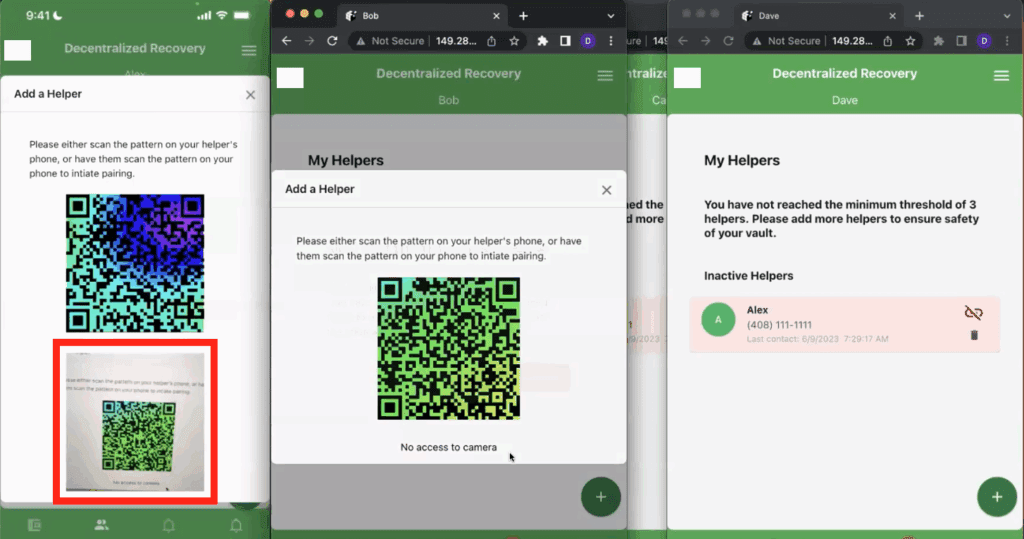Close Add a Helper dialog on phone

pos(250,95)
